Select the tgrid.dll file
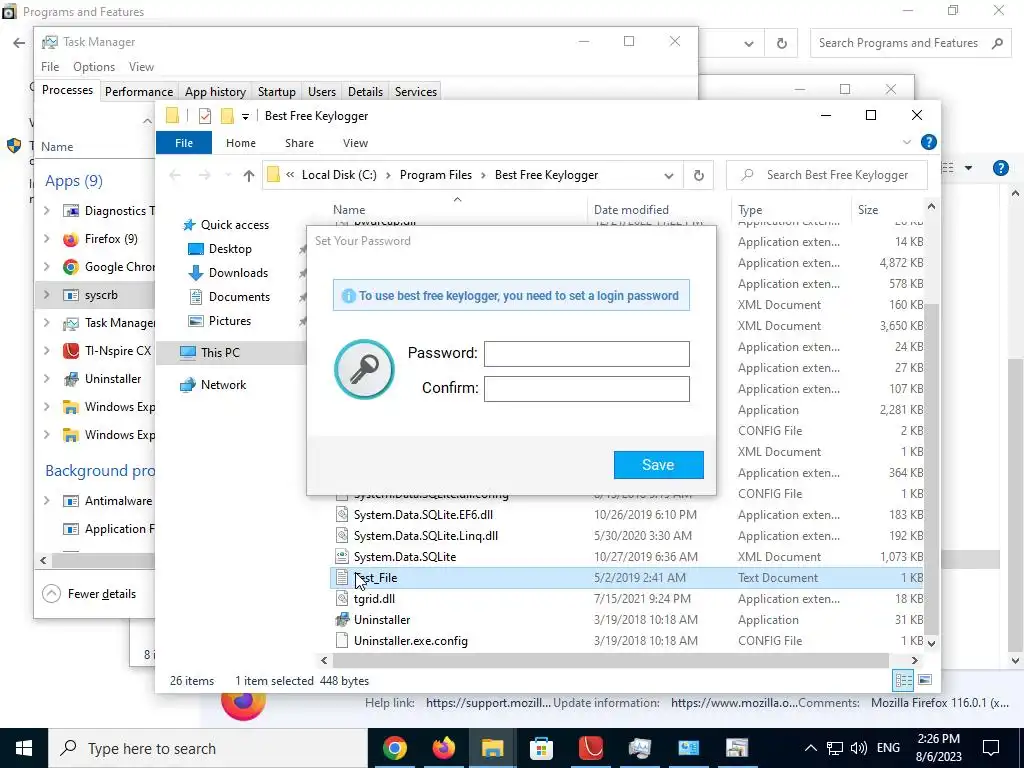The image size is (1024, 768). coord(374,599)
